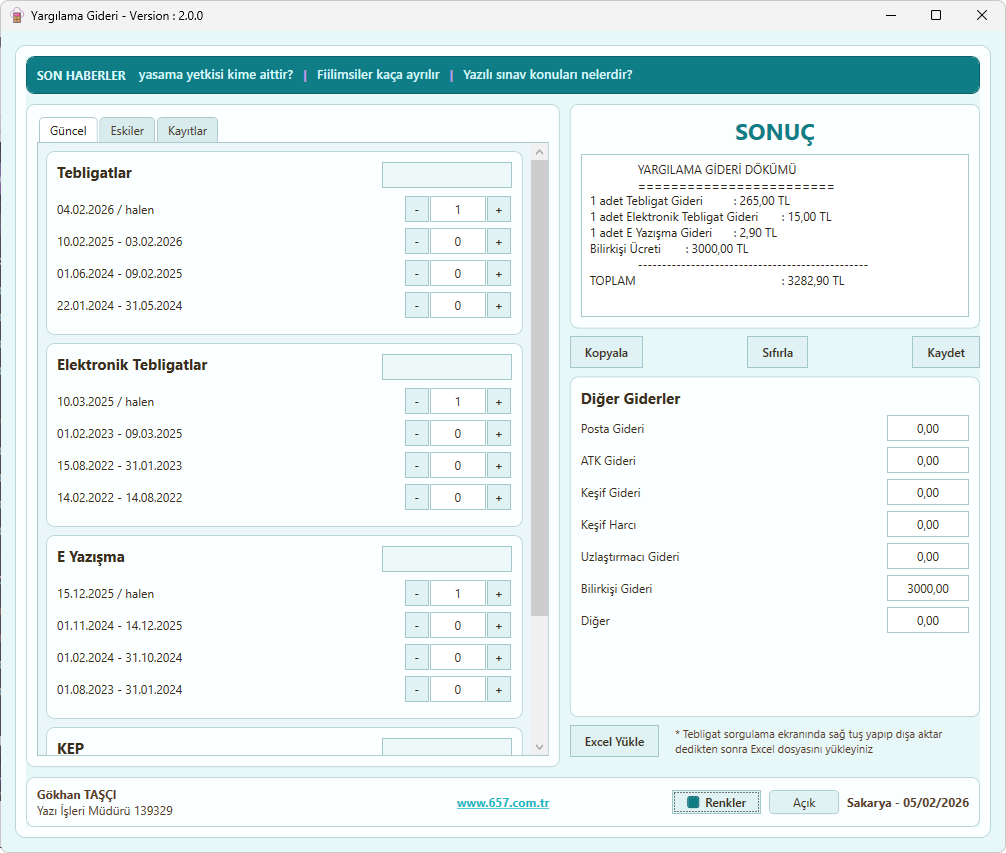Open news 'Yazılı sınav konuları nelerdir?'
The height and width of the screenshot is (853, 1006).
(x=547, y=74)
